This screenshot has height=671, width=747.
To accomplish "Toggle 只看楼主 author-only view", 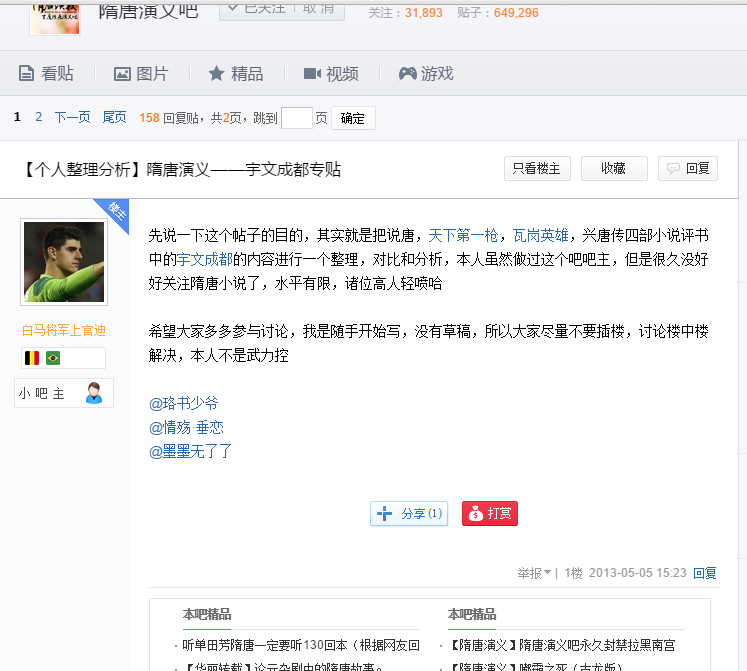I will coord(537,168).
